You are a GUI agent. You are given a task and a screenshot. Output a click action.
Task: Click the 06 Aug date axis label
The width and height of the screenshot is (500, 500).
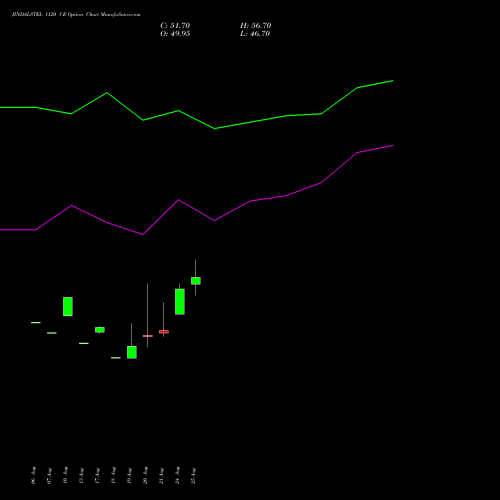pyautogui.click(x=33, y=475)
